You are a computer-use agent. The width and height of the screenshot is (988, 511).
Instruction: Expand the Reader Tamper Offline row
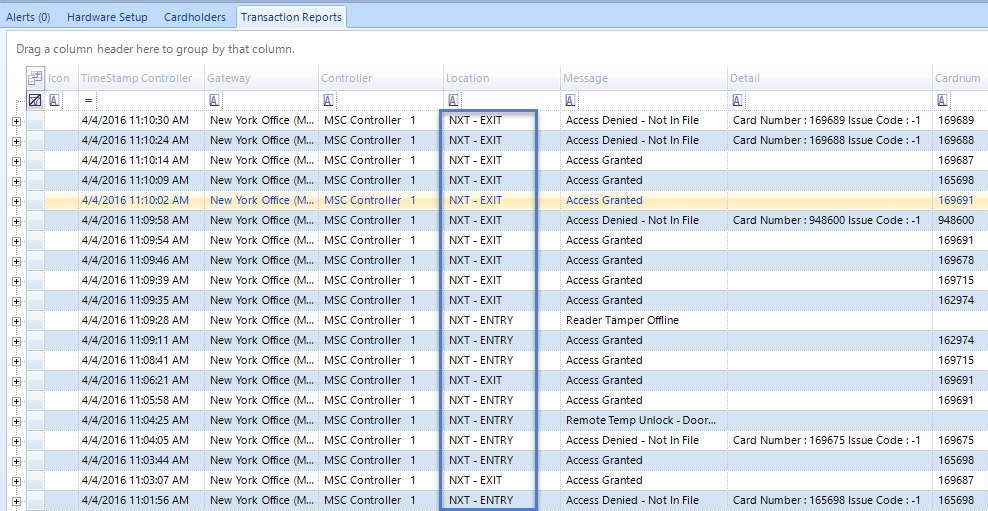click(x=16, y=320)
